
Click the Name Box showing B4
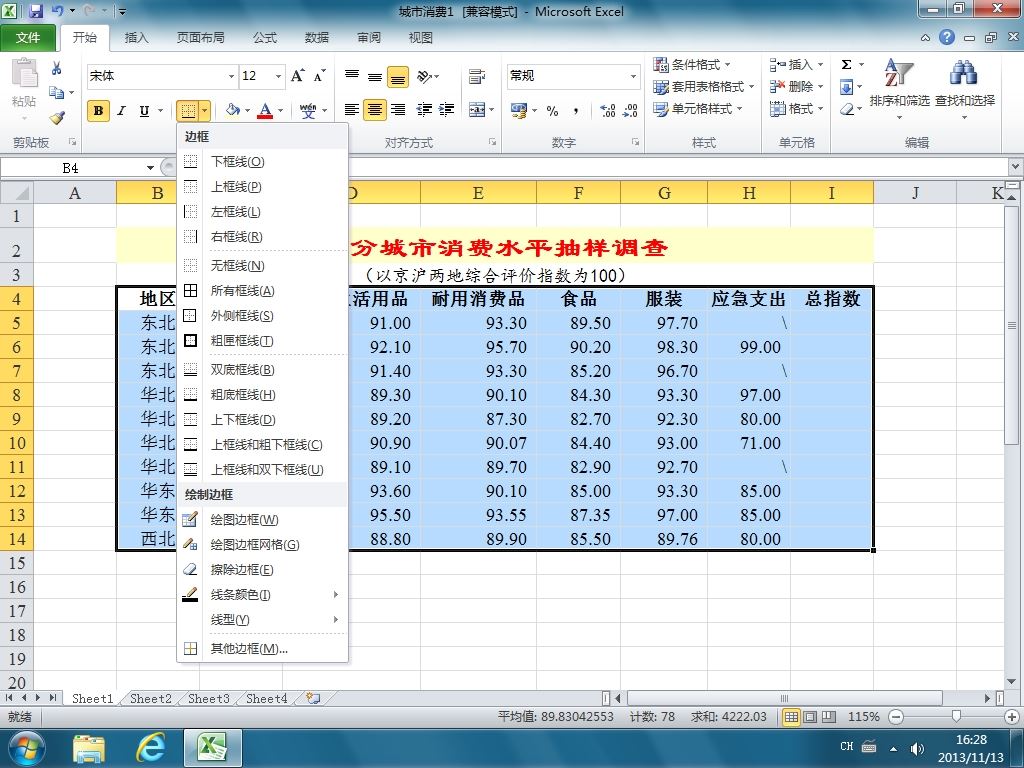71,168
